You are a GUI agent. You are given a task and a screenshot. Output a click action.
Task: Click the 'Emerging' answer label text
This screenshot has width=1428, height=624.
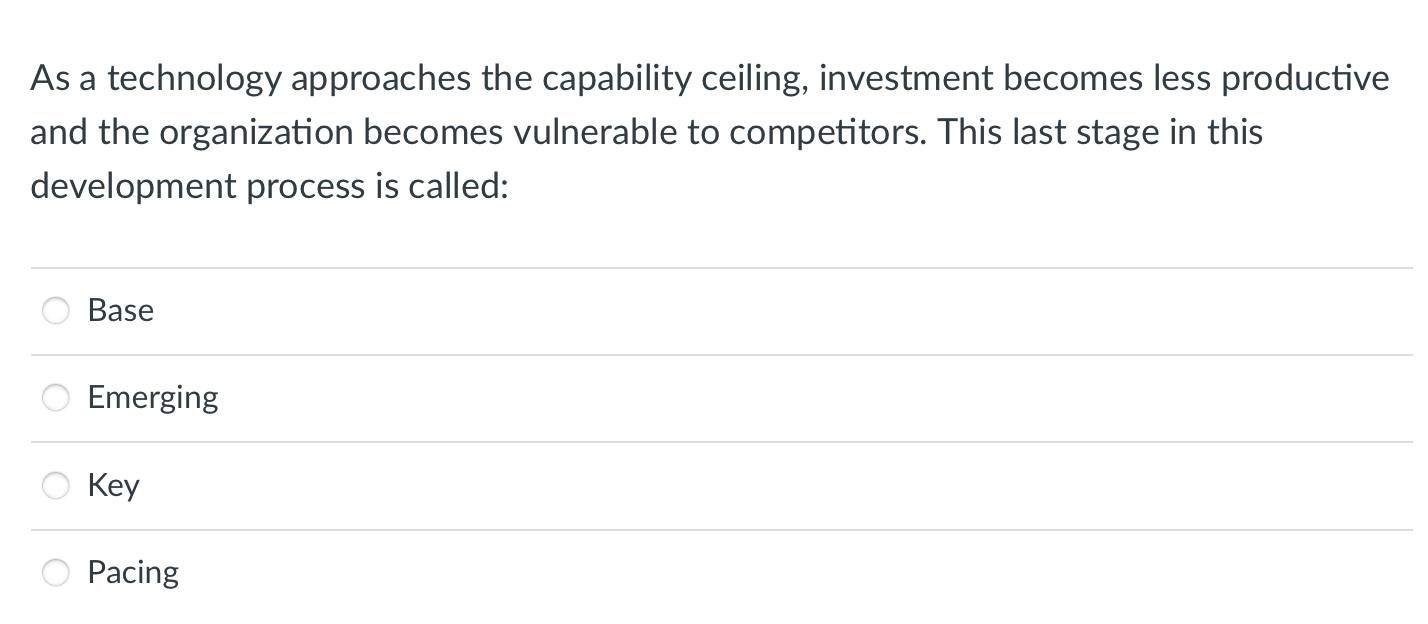(x=152, y=398)
